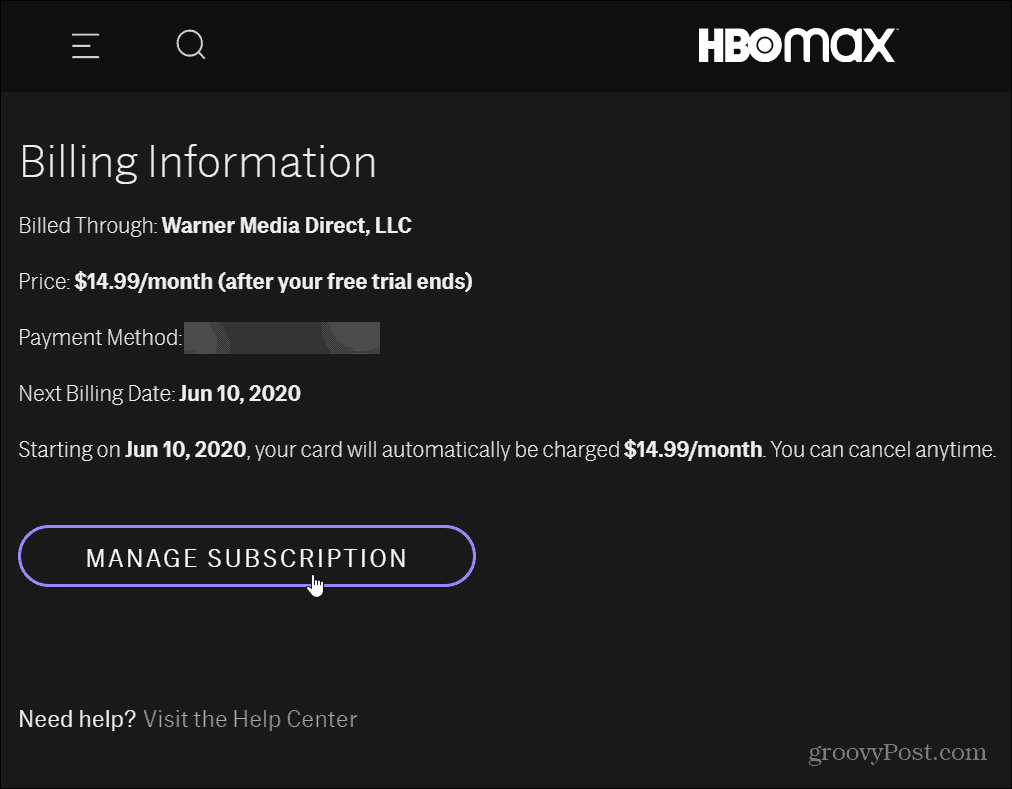Image resolution: width=1012 pixels, height=789 pixels.
Task: Click the Warner Media Direct, LLC text
Action: coord(287,225)
